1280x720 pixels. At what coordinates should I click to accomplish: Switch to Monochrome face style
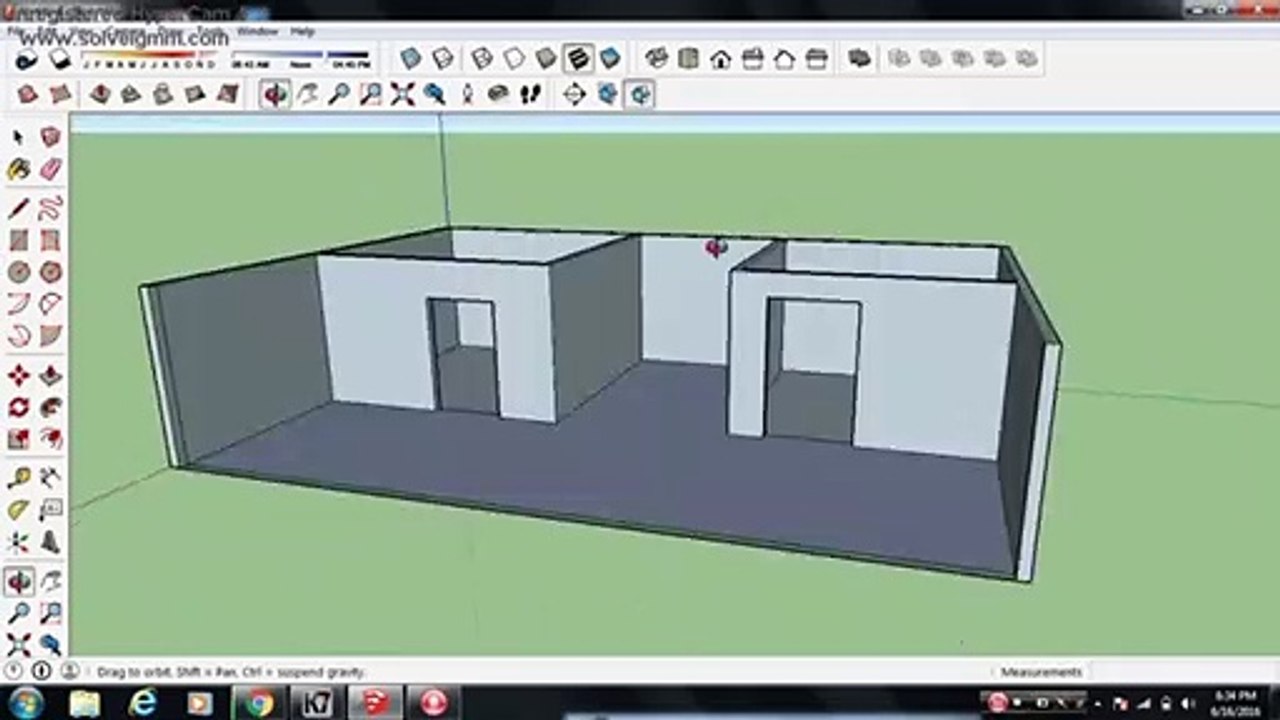point(610,59)
